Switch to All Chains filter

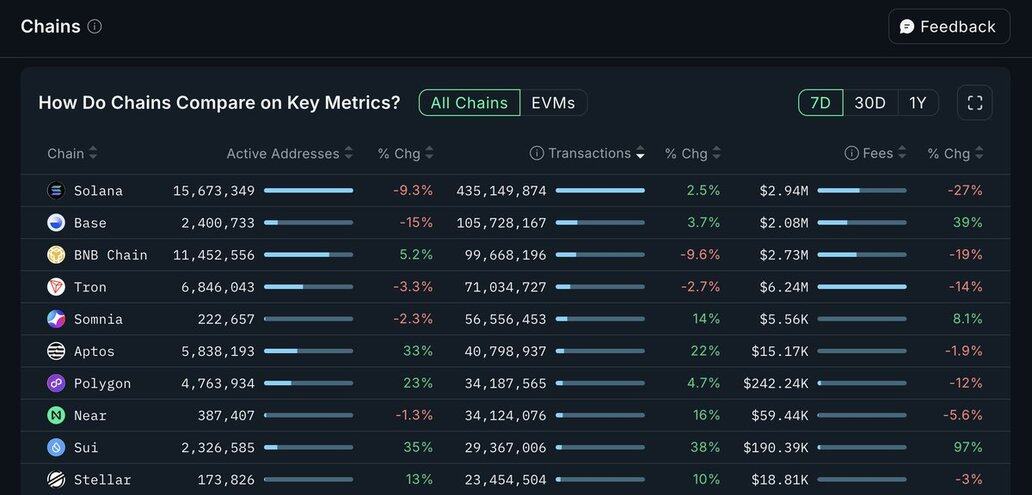469,103
